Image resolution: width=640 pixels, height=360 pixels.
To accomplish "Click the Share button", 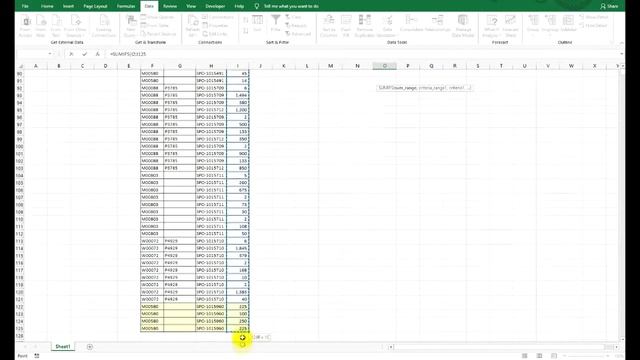I will tap(609, 6).
